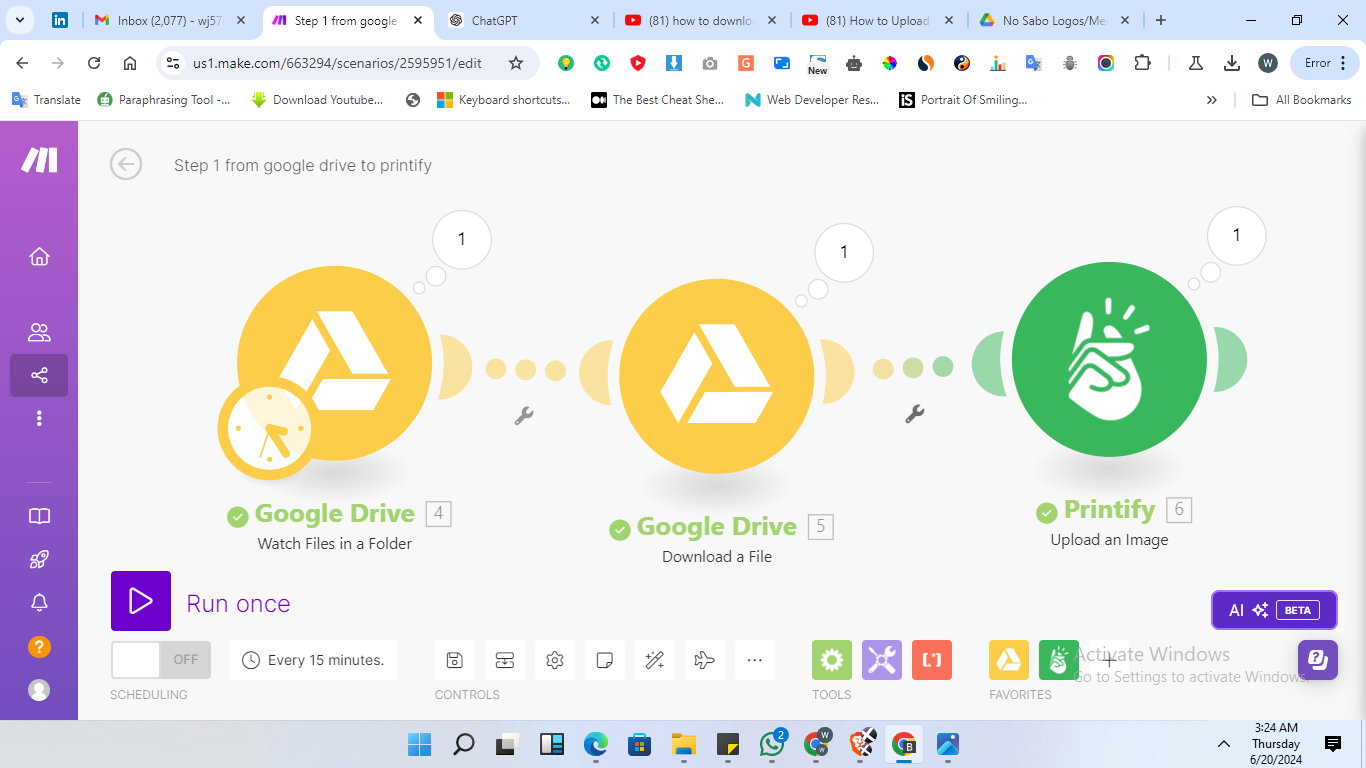Go back using the arrow beside scenario title
This screenshot has width=1366, height=768.
pos(126,164)
